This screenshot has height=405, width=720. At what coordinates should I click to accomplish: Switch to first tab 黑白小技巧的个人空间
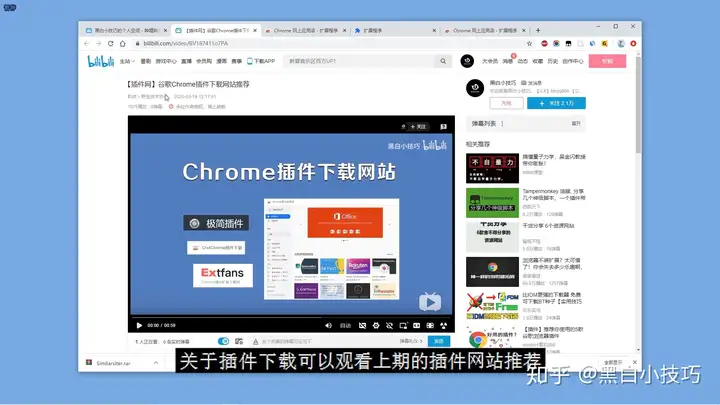[126, 30]
